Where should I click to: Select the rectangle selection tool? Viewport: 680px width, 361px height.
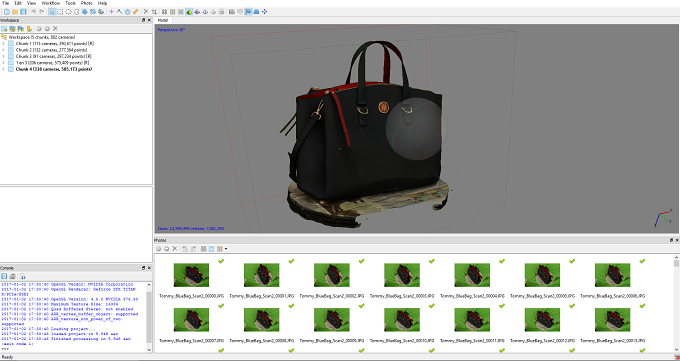pyautogui.click(x=60, y=12)
